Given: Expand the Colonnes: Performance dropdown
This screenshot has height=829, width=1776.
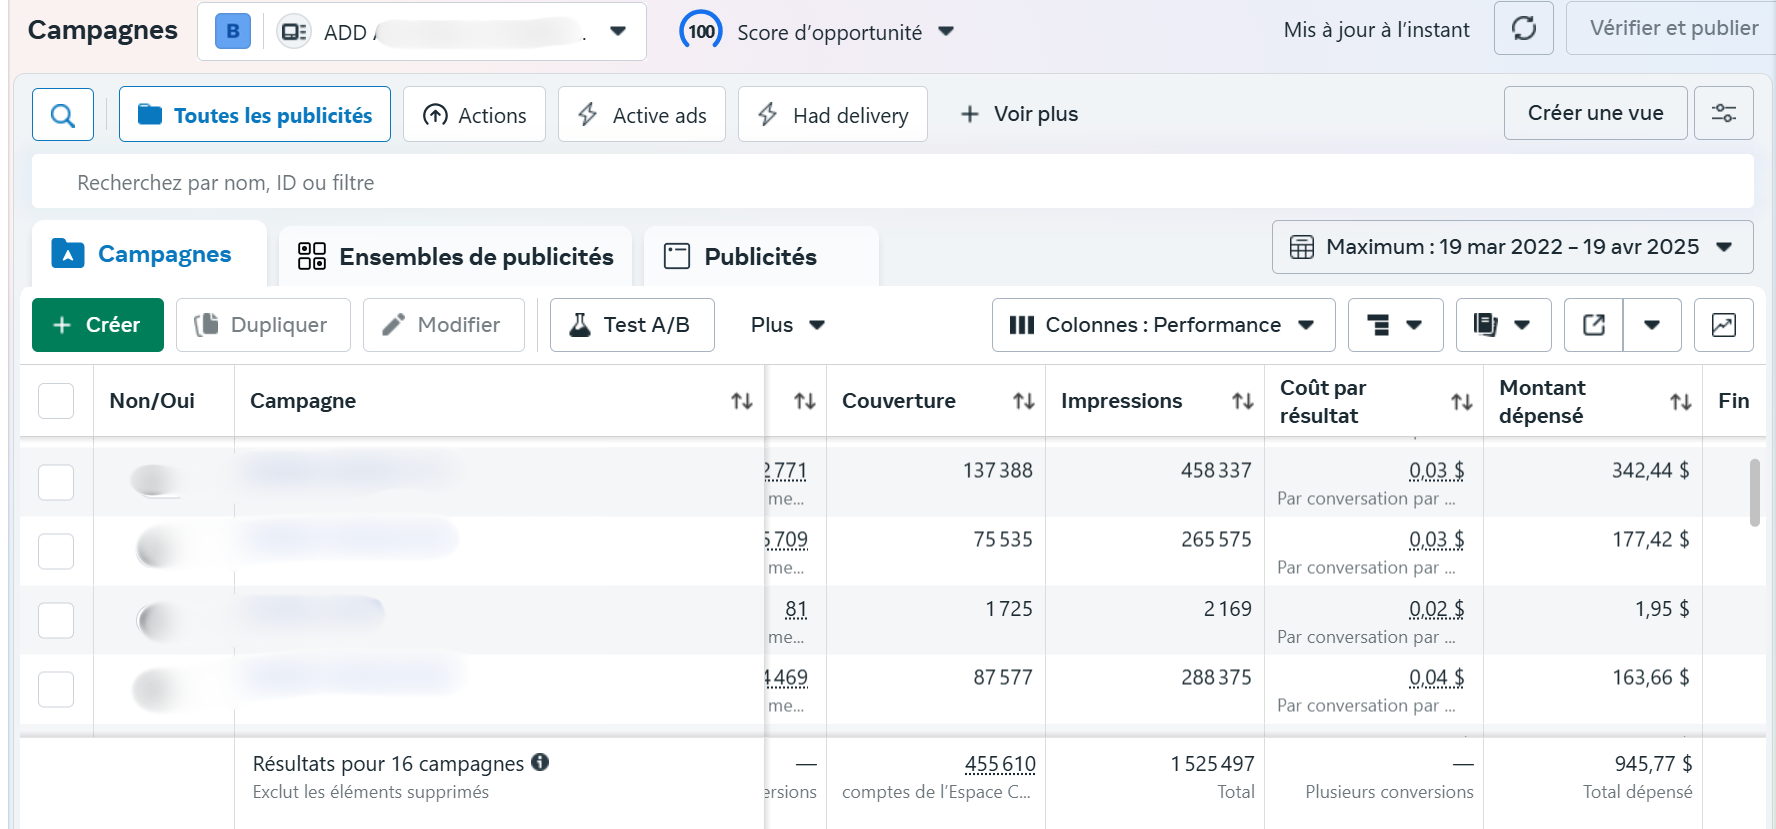Looking at the screenshot, I should [1162, 325].
